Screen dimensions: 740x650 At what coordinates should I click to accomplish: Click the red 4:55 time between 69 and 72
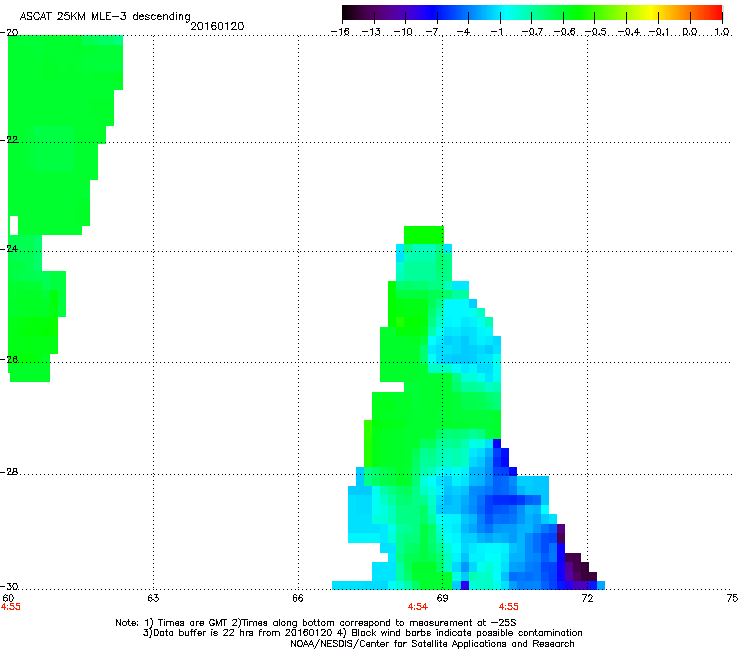[x=508, y=607]
